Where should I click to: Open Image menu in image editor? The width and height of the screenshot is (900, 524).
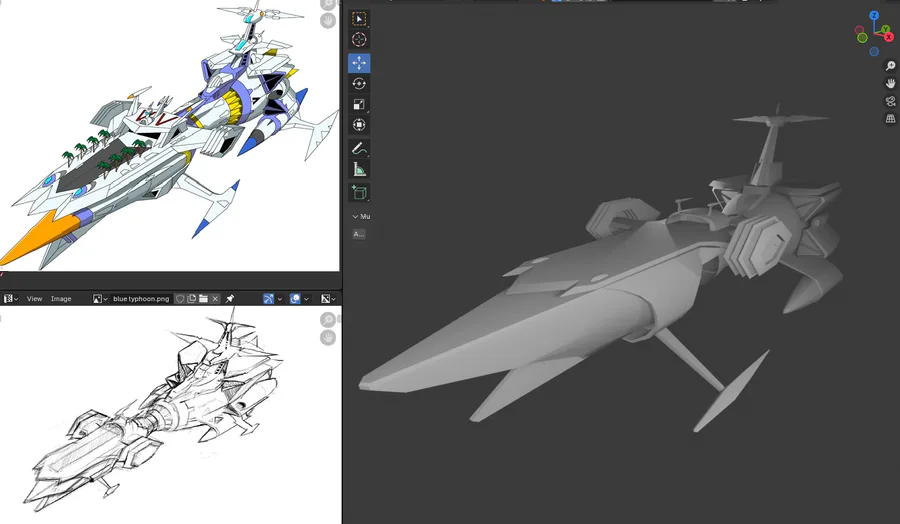(61, 298)
